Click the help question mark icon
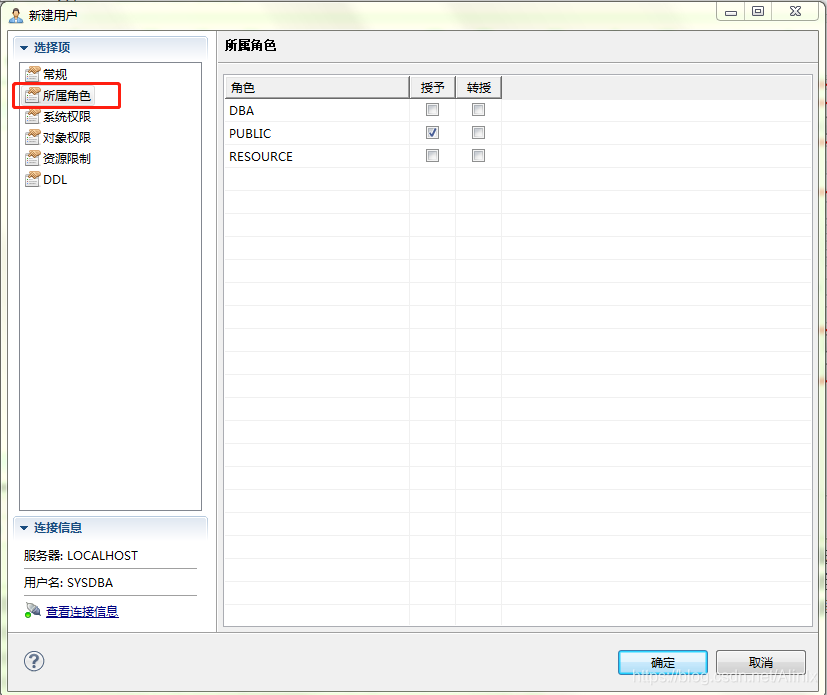The height and width of the screenshot is (695, 827). click(34, 661)
